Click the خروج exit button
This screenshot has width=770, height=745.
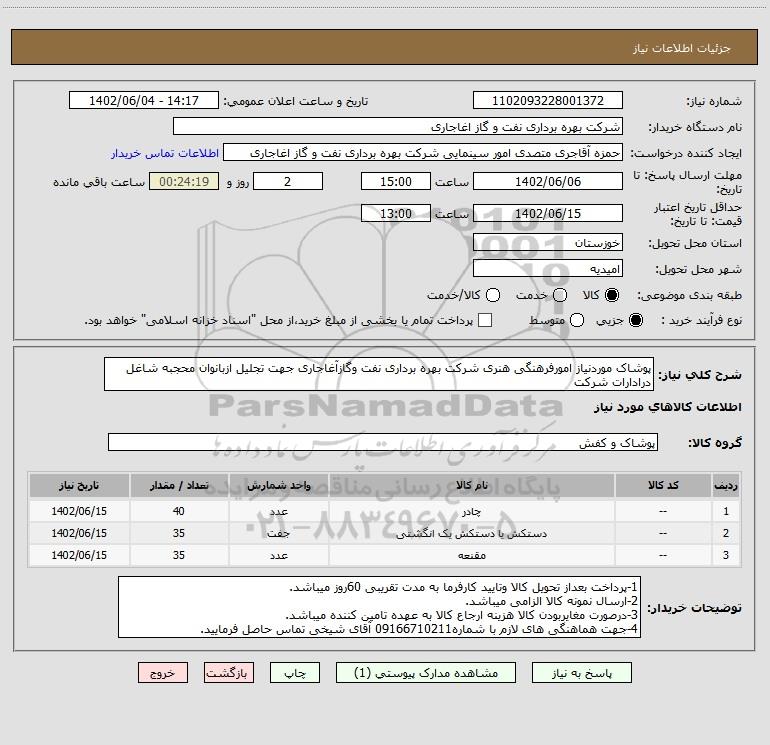coord(163,673)
